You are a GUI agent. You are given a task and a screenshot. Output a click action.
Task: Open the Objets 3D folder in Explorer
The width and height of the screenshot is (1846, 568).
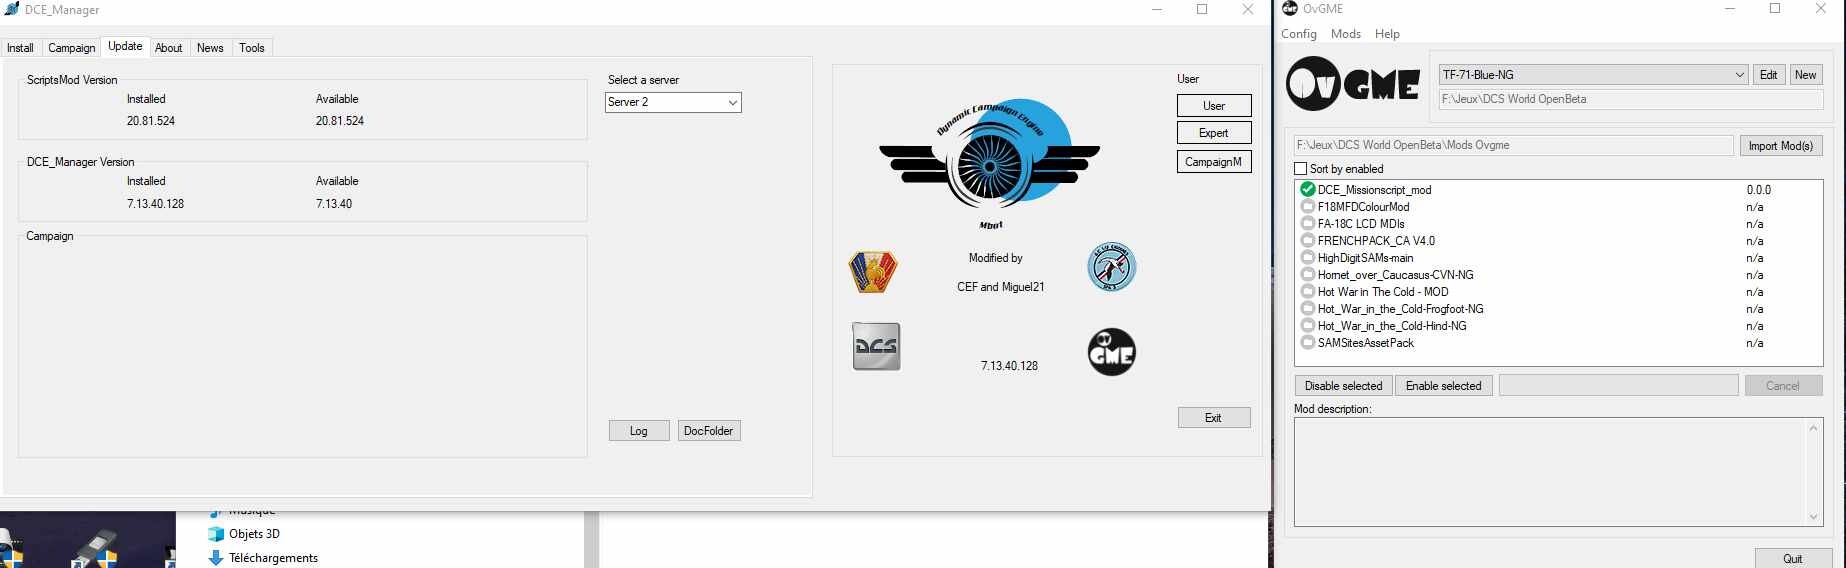point(244,534)
